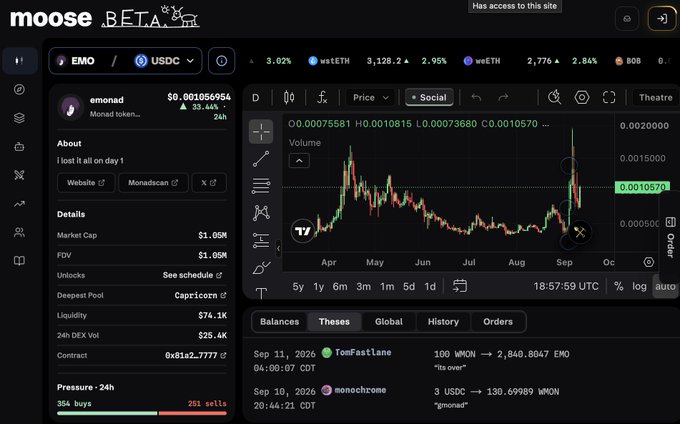
Task: Open the 0x81a2…7777 contract address link
Action: [x=196, y=356]
